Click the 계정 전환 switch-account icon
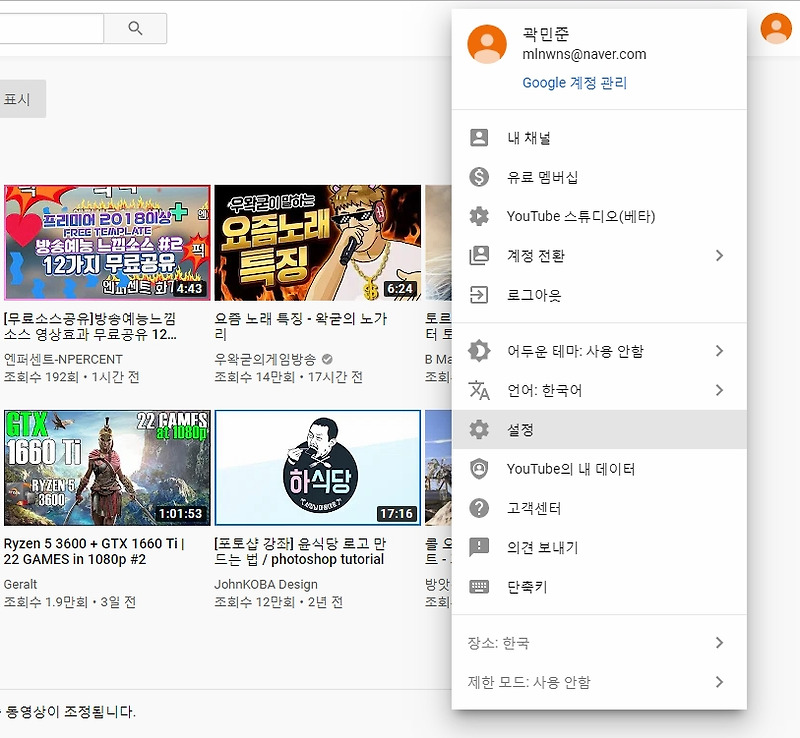 pos(479,256)
